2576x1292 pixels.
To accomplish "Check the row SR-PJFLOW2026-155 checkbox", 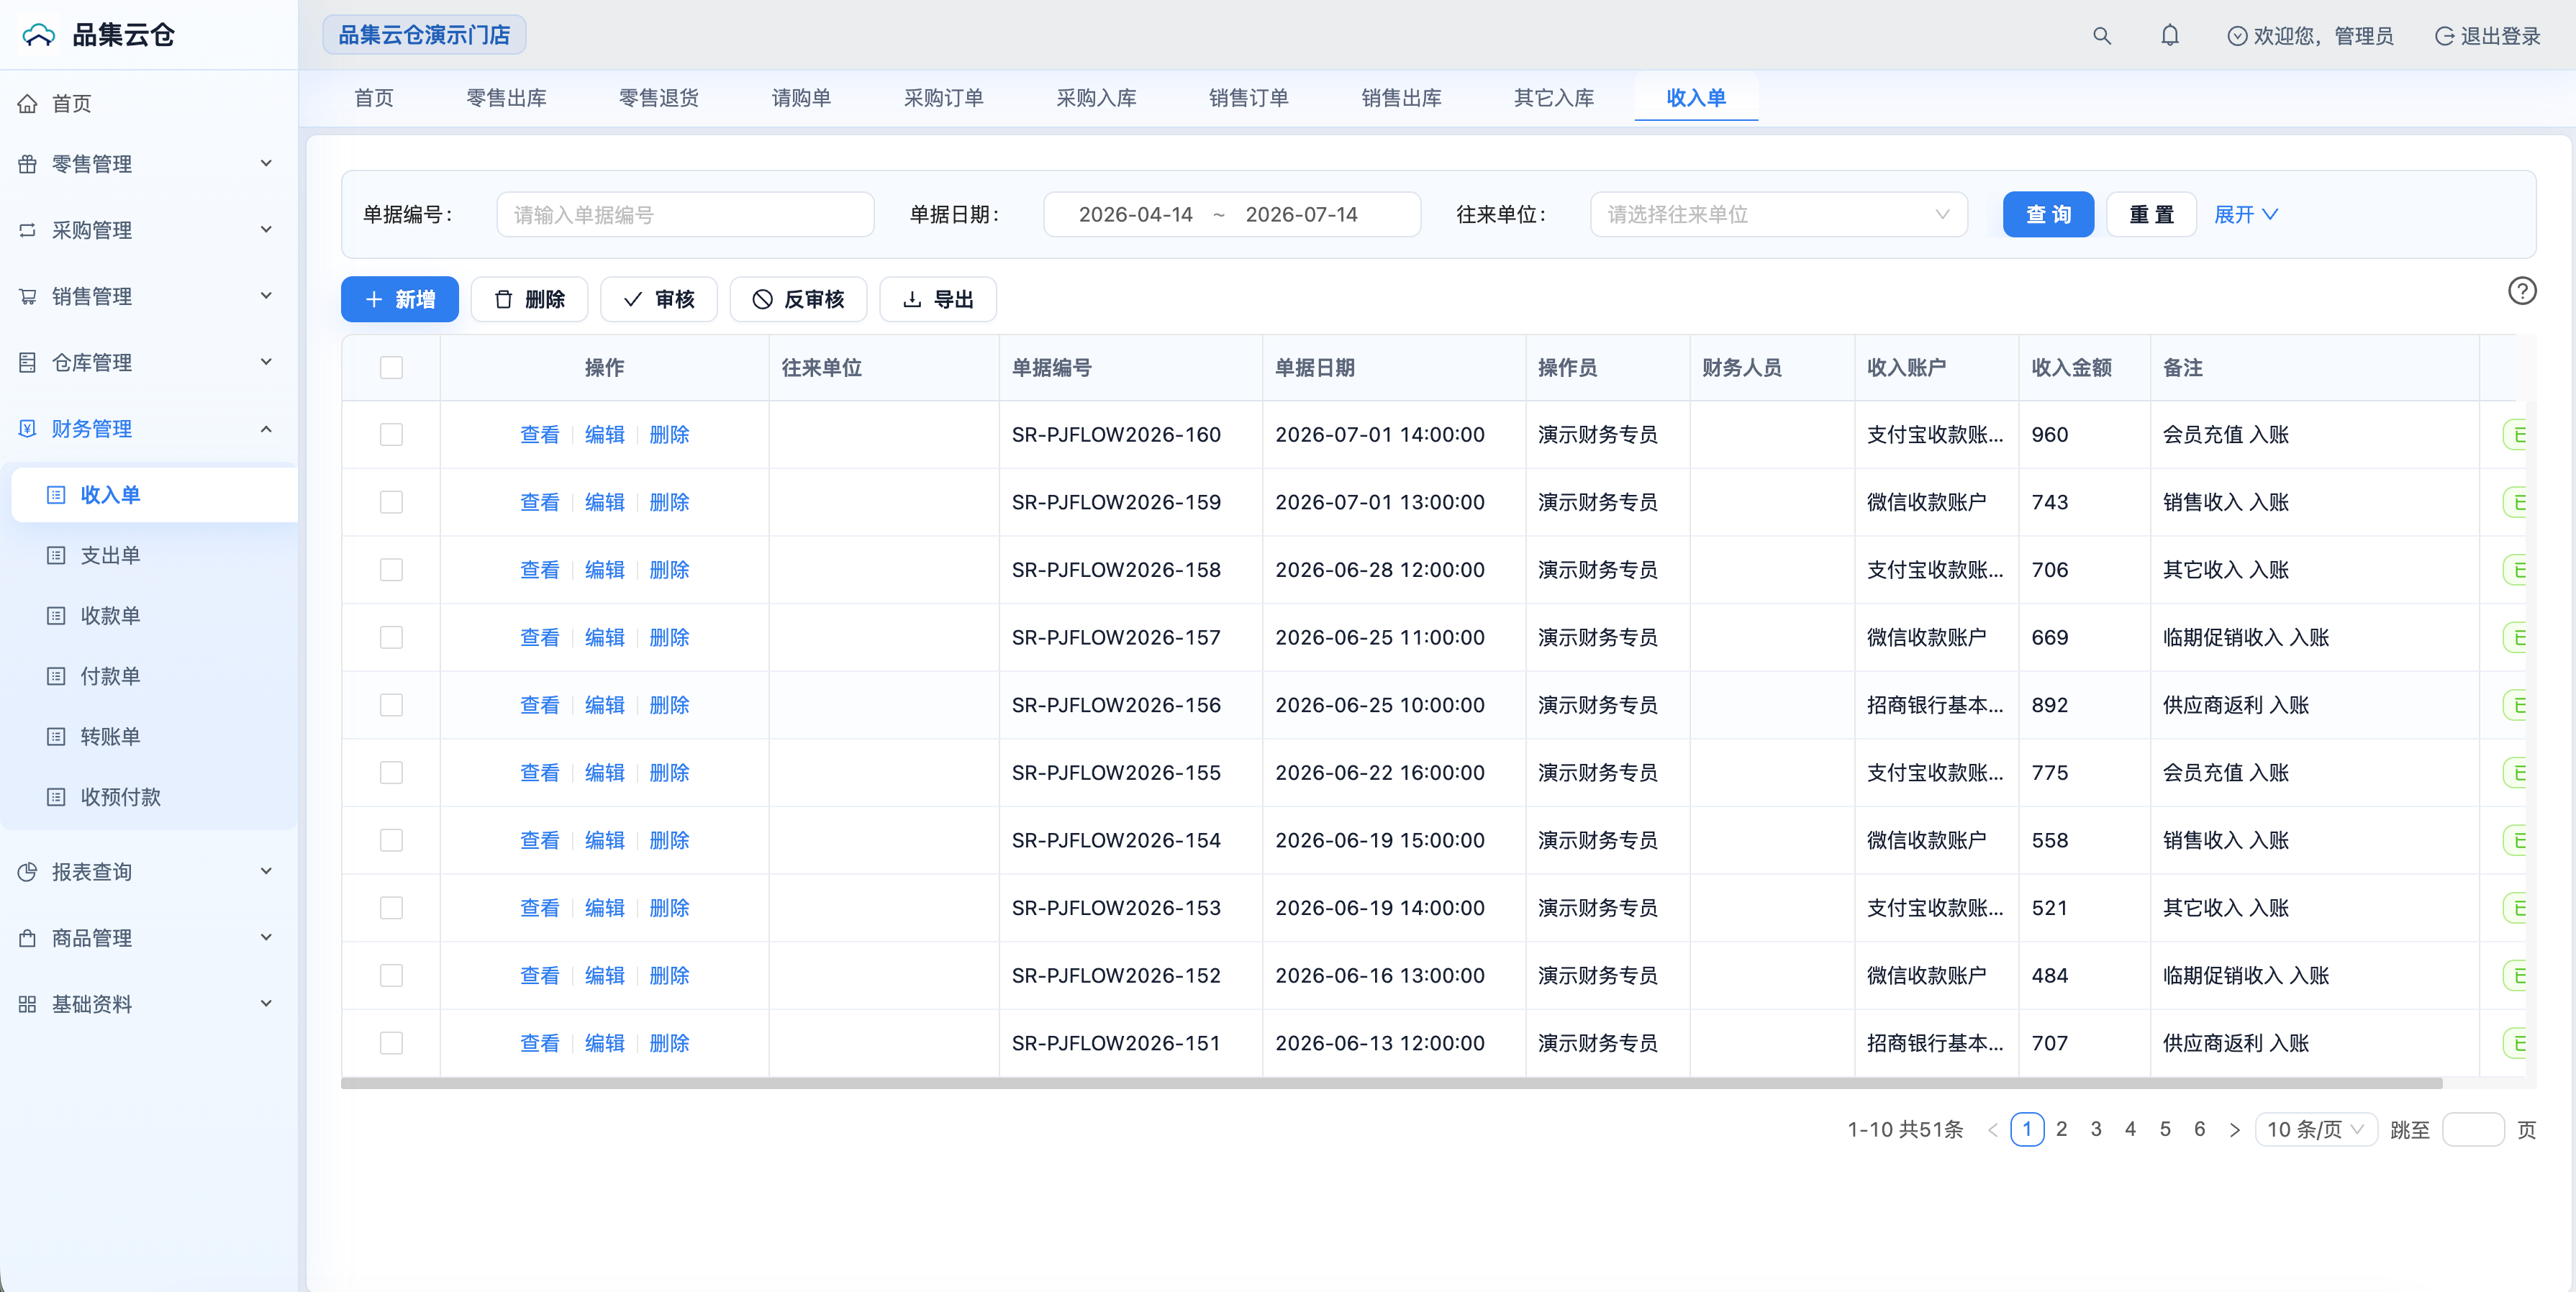I will [391, 773].
